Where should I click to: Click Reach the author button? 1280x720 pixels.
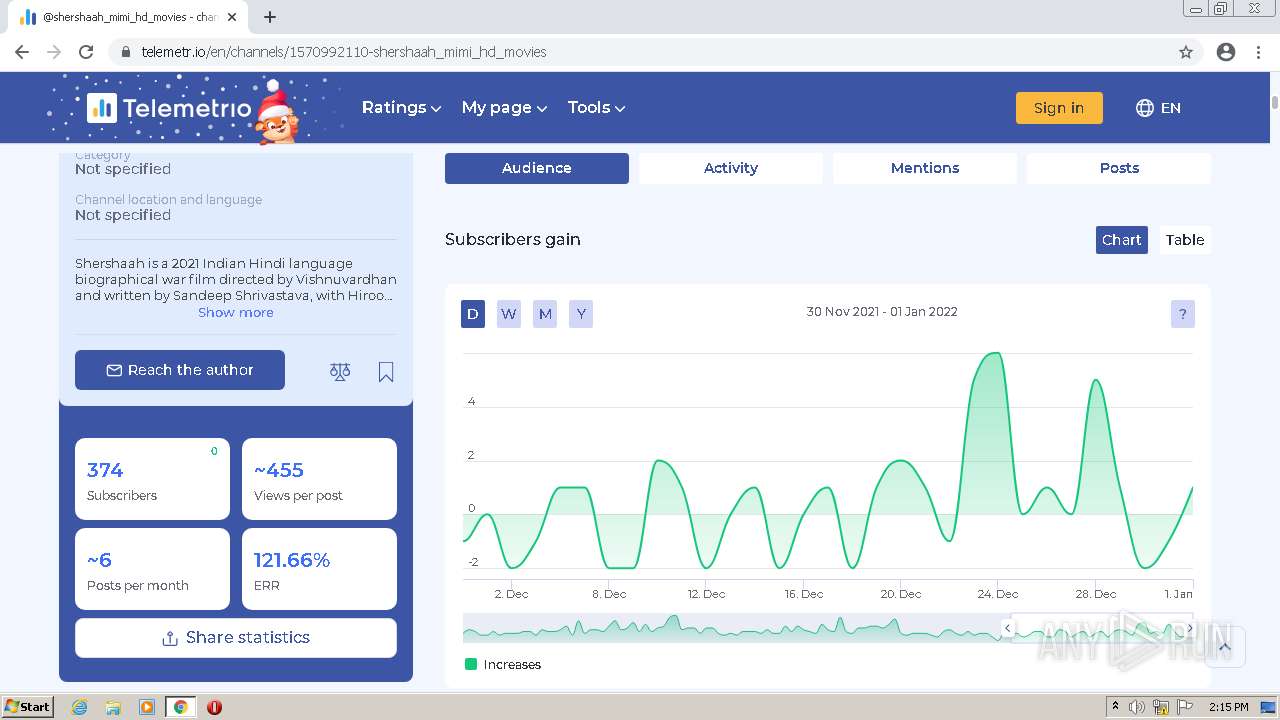click(180, 370)
